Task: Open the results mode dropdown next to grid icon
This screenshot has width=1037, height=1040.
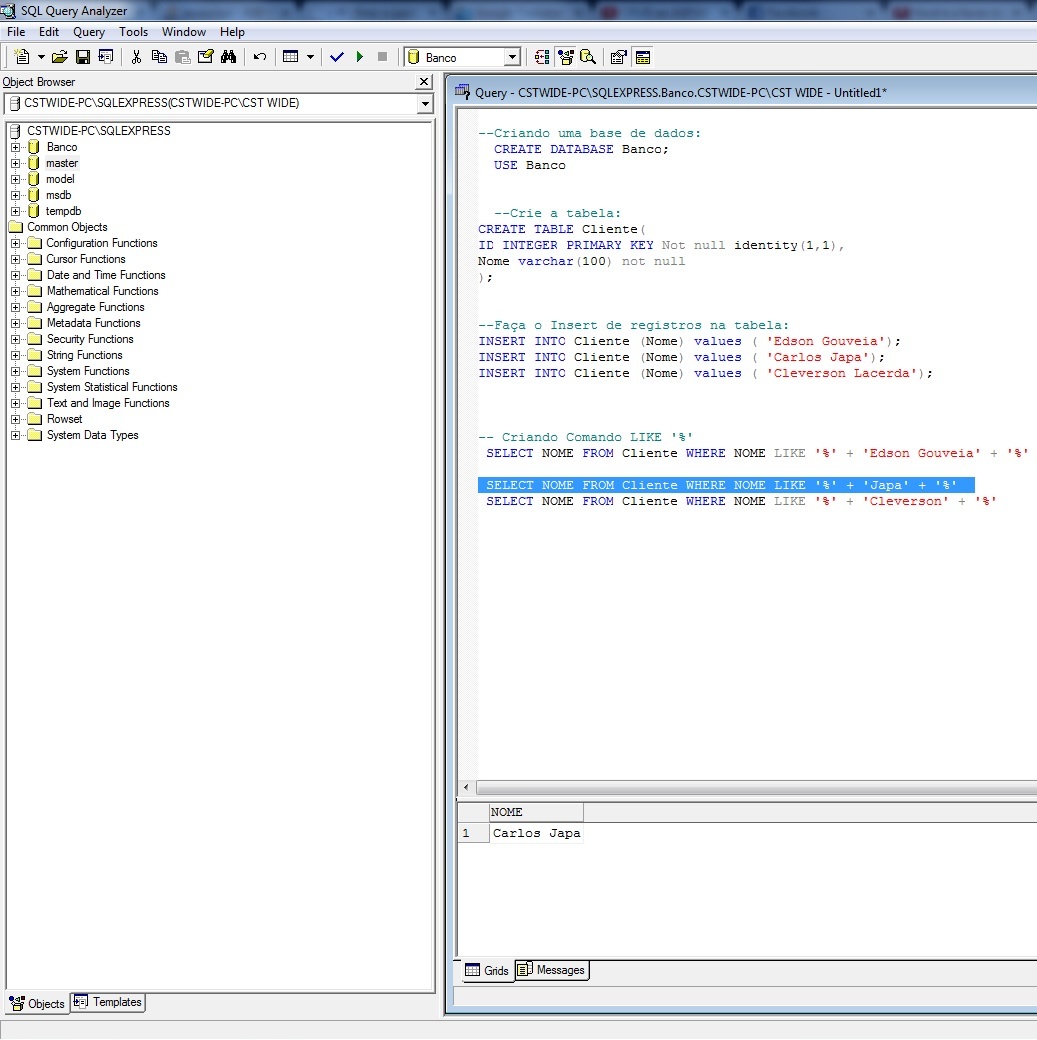Action: click(x=308, y=57)
